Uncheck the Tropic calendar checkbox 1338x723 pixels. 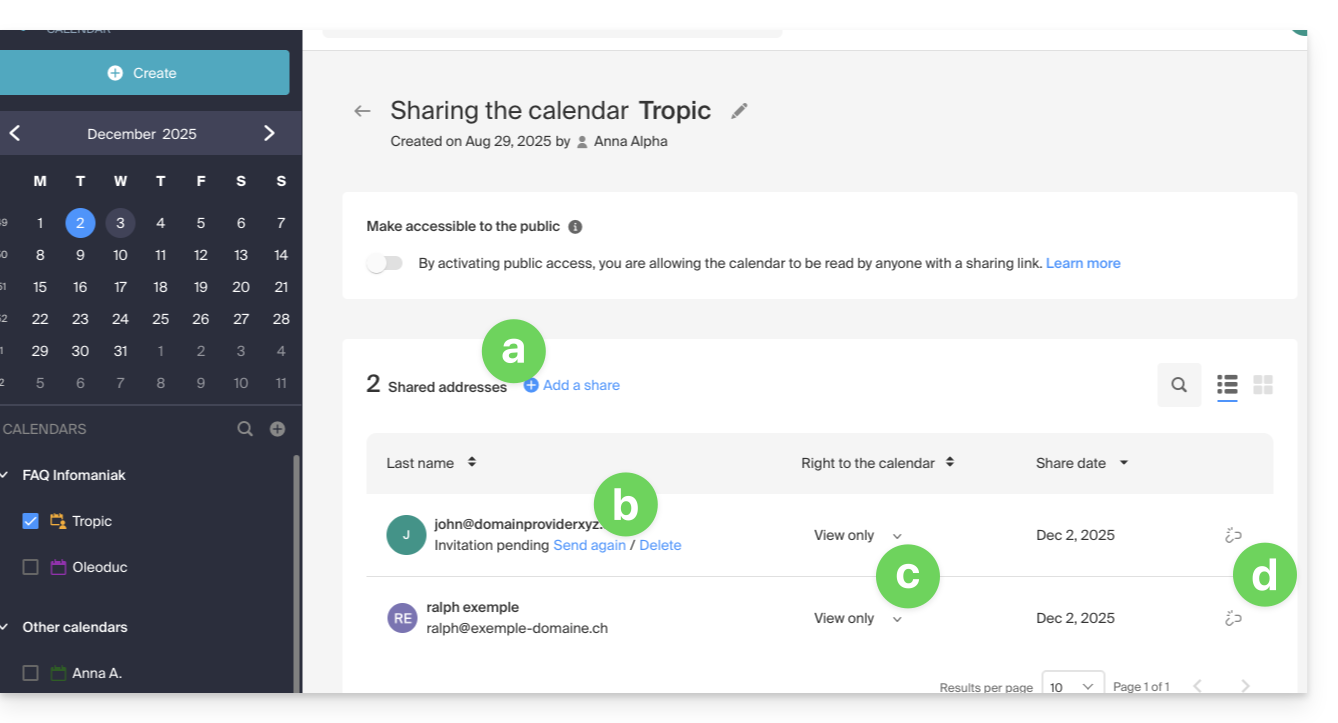coord(30,521)
